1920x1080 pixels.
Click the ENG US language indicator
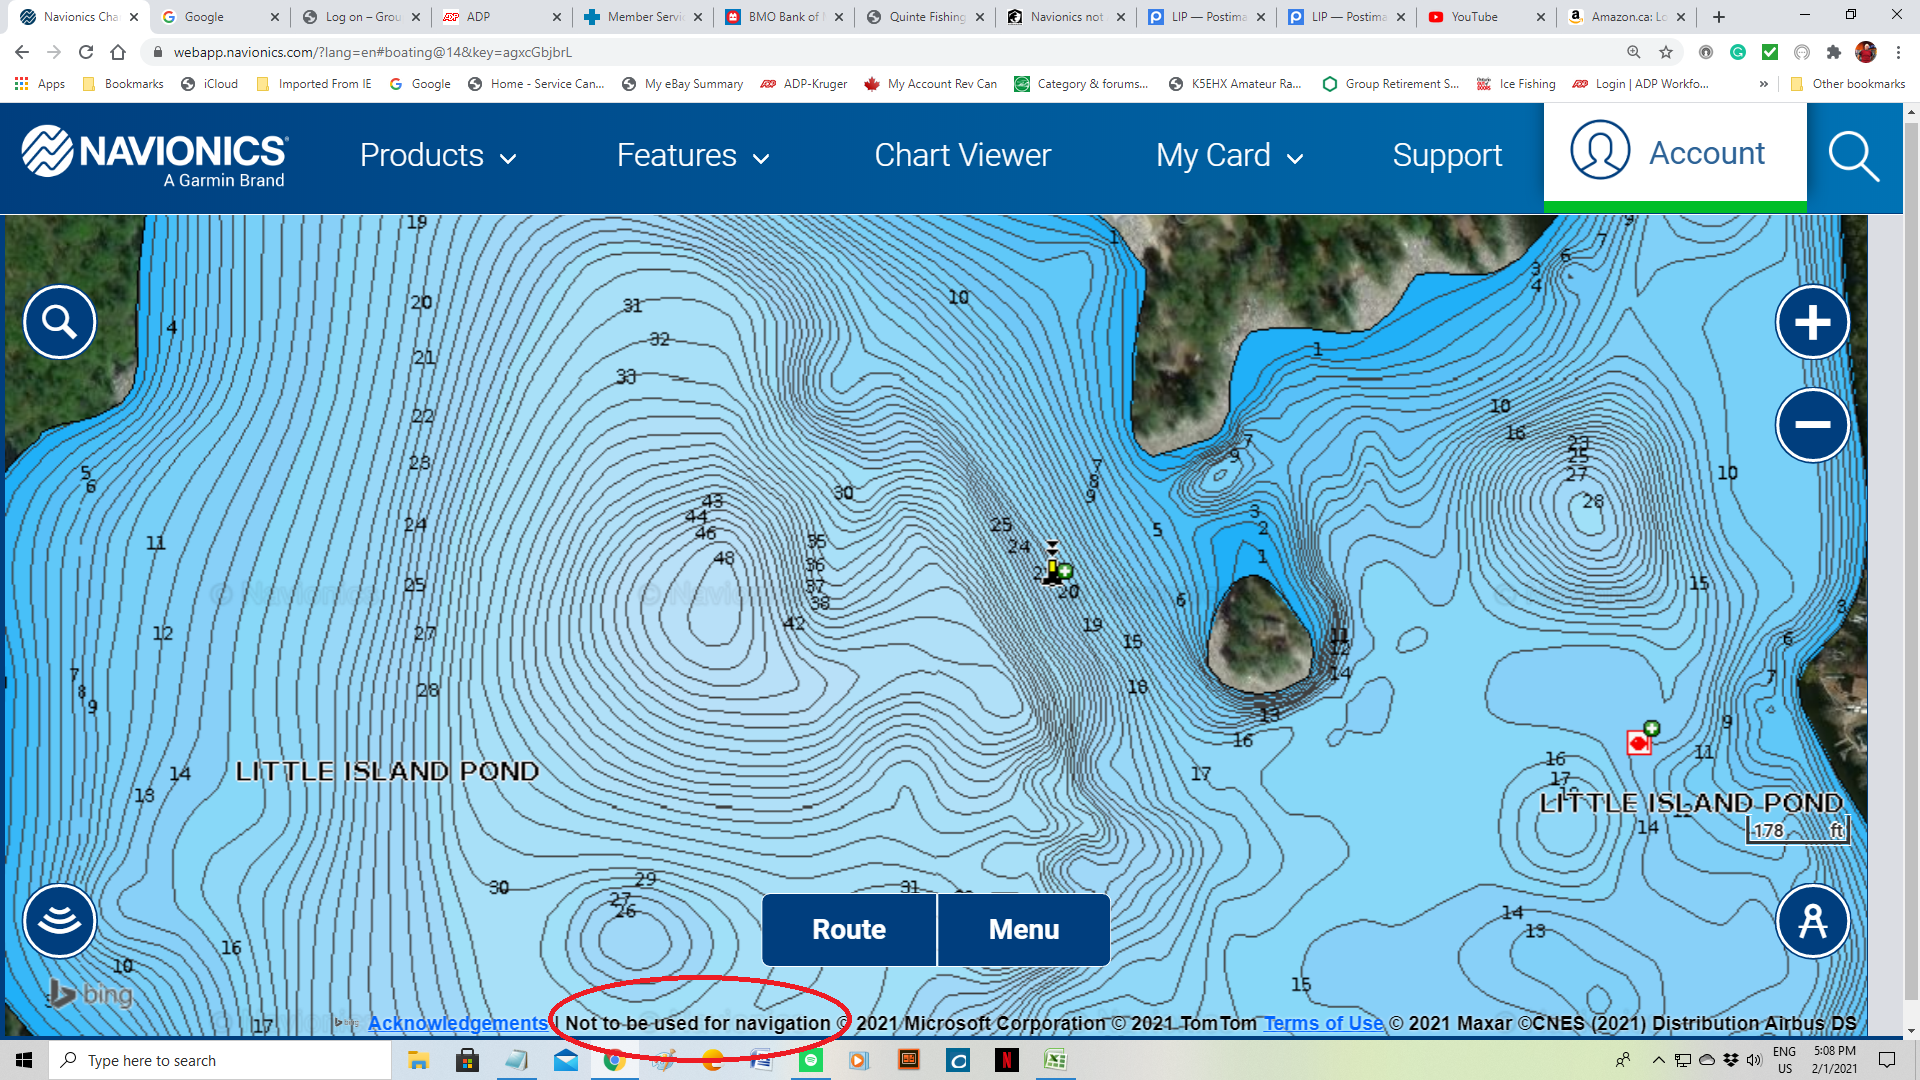click(1784, 1060)
